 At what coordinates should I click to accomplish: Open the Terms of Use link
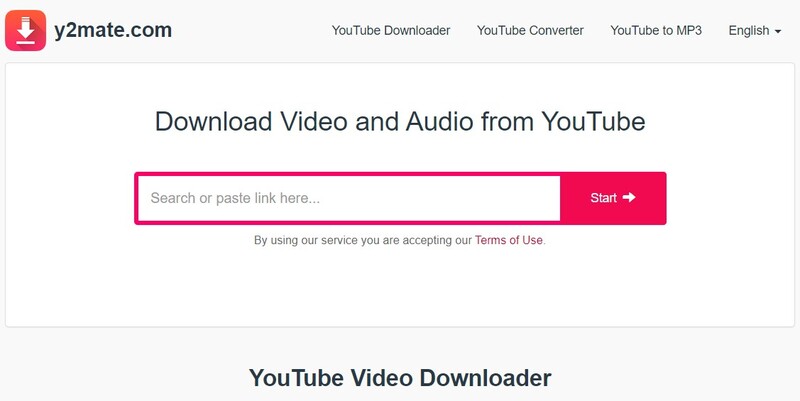[509, 240]
